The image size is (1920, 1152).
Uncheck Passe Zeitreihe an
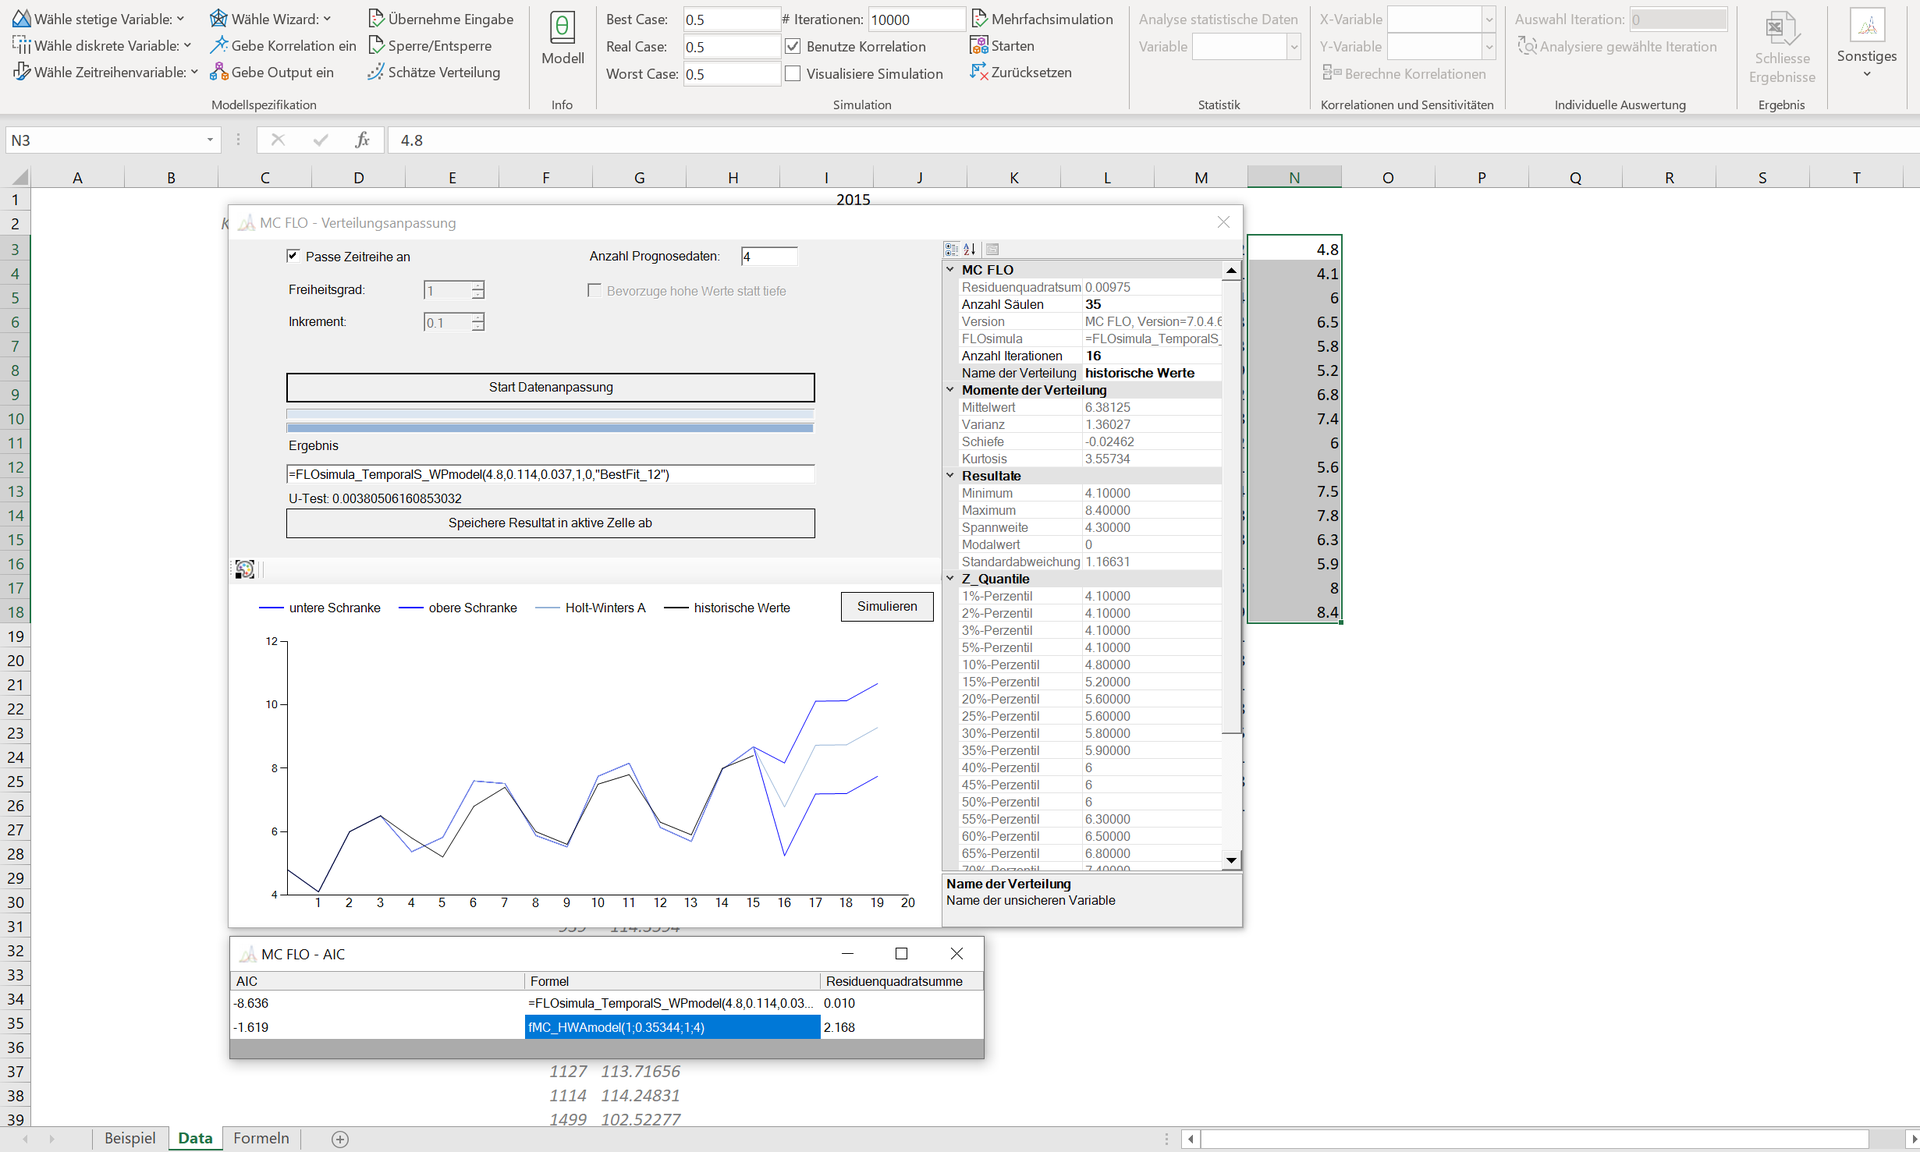(292, 256)
